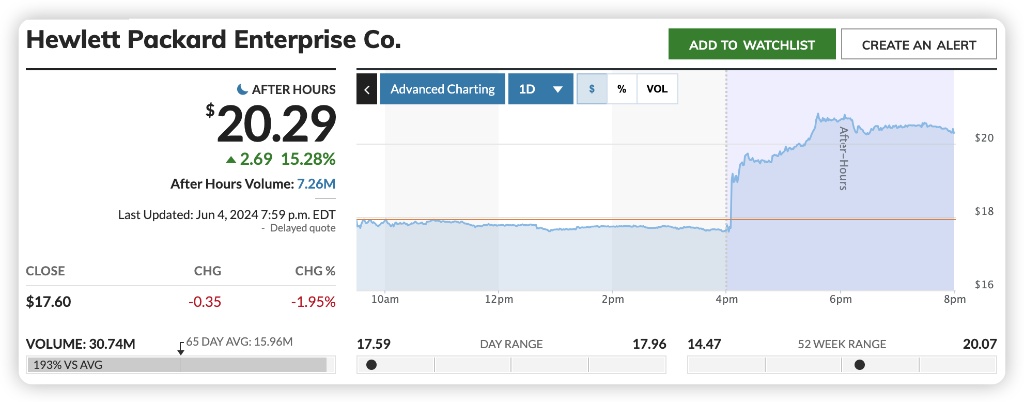The width and height of the screenshot is (1024, 402).
Task: Click the after hours volume 7.26M link
Action: [x=316, y=184]
